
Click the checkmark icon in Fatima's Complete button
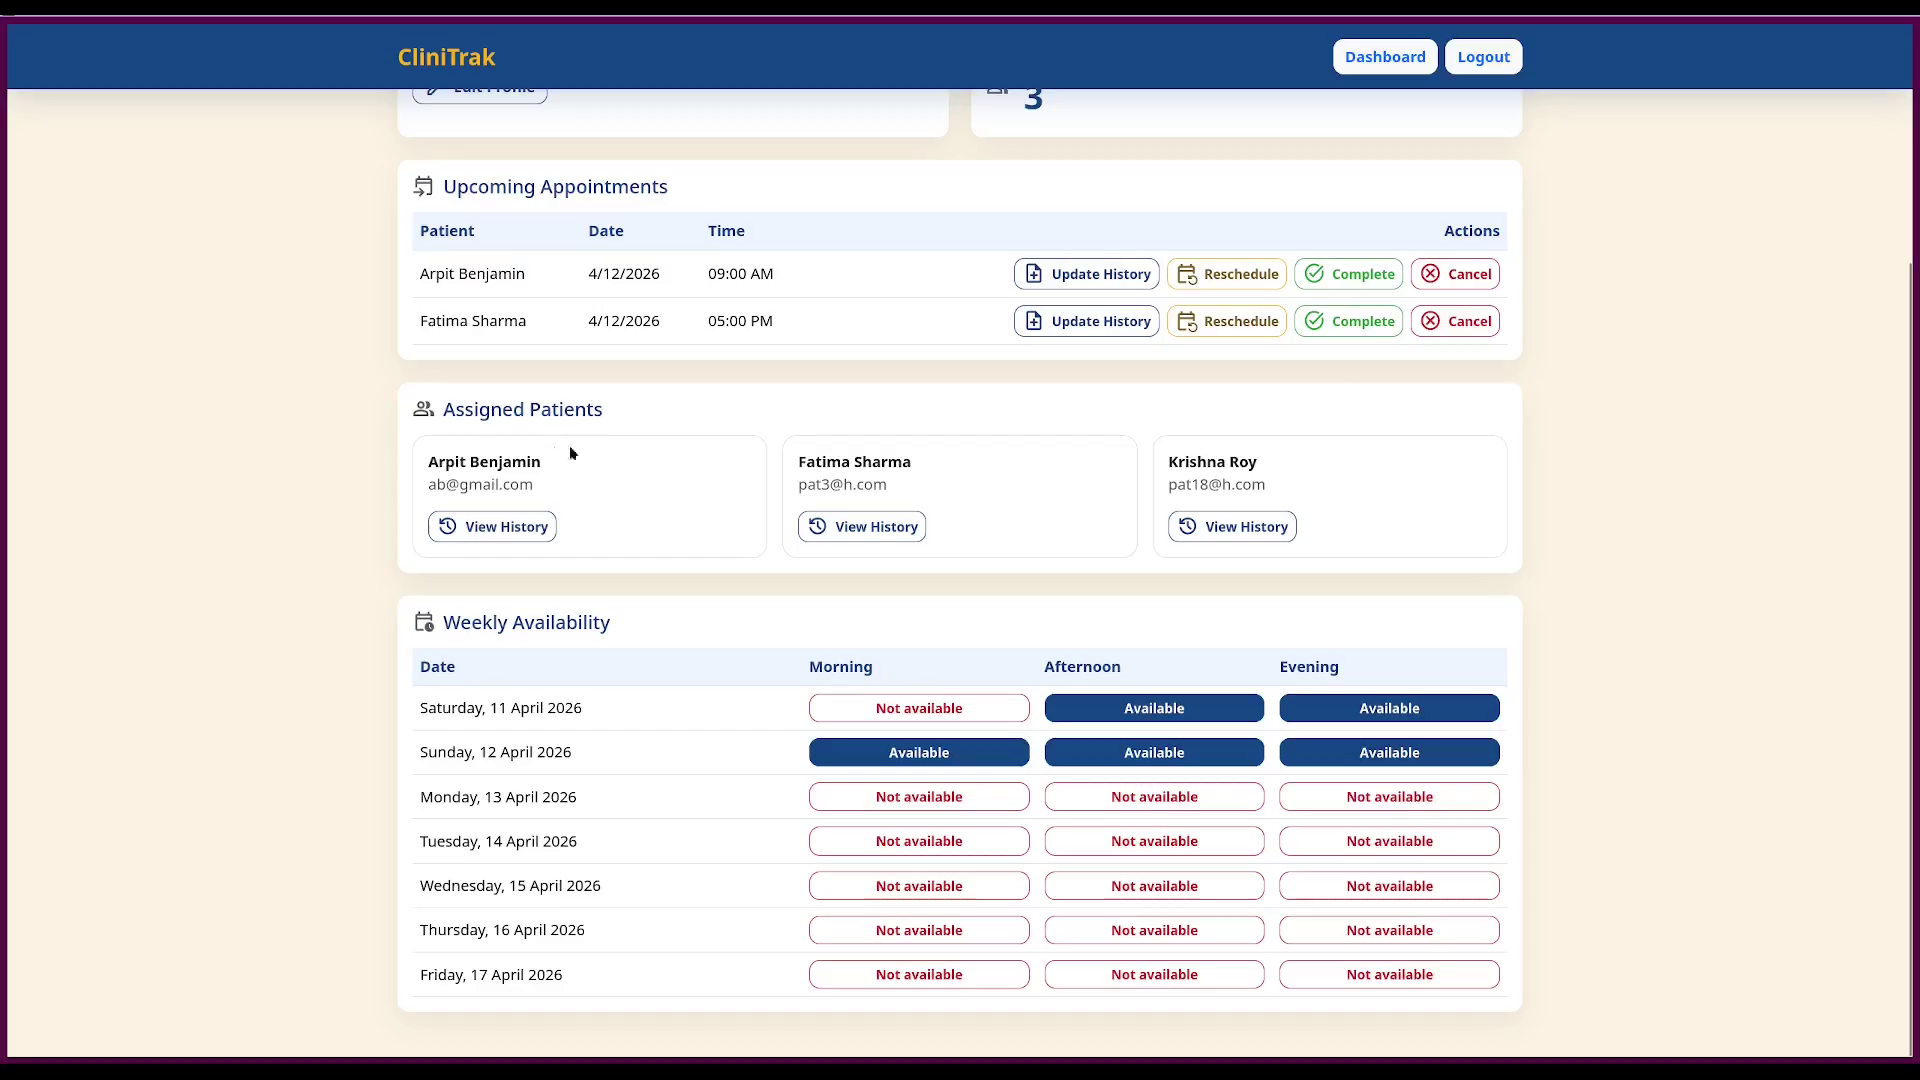[x=1315, y=321]
